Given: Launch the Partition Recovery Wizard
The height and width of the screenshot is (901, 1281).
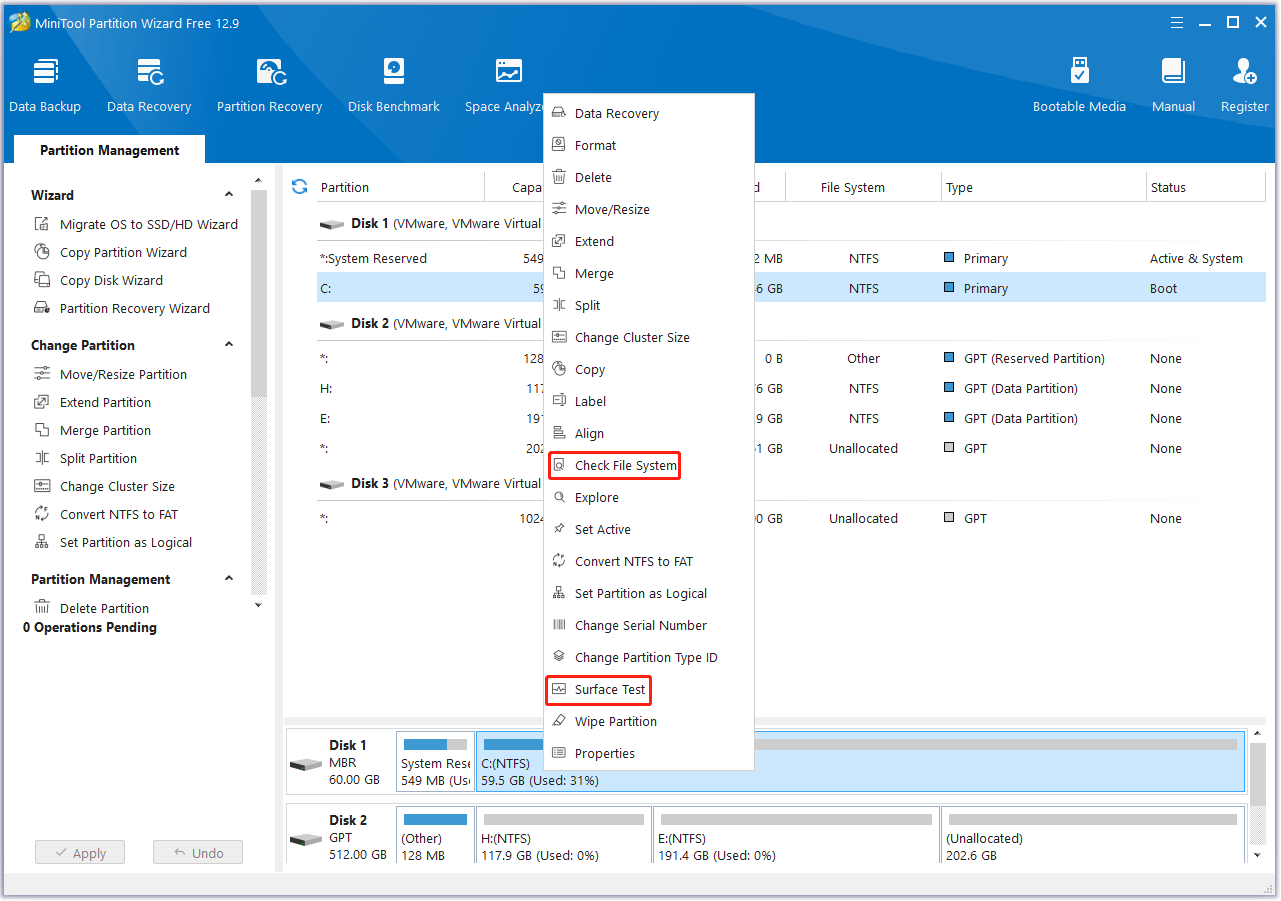Looking at the screenshot, I should [x=122, y=309].
